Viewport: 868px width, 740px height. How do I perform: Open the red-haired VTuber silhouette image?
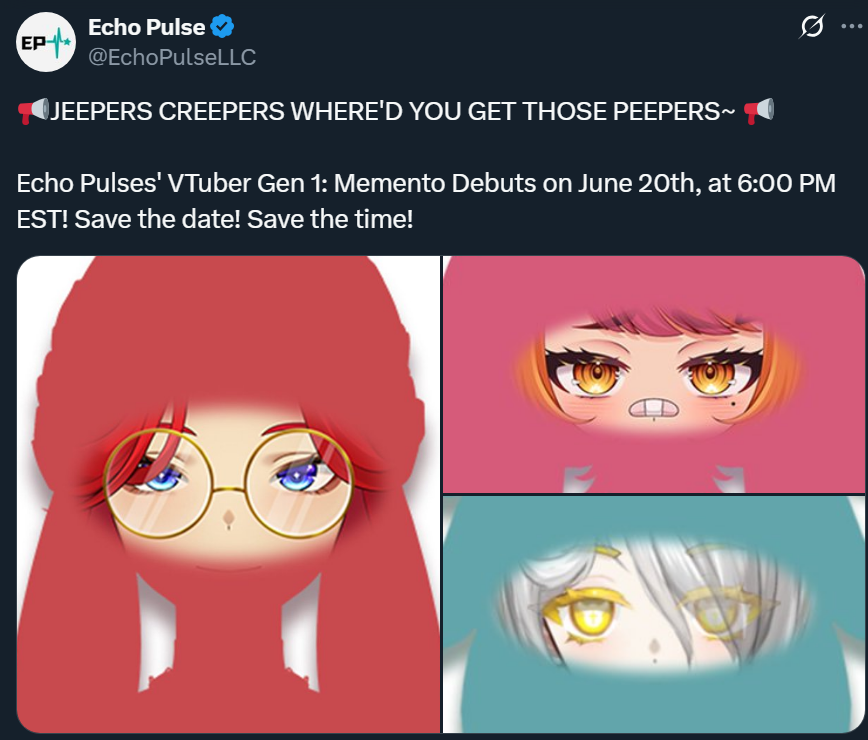tap(228, 494)
